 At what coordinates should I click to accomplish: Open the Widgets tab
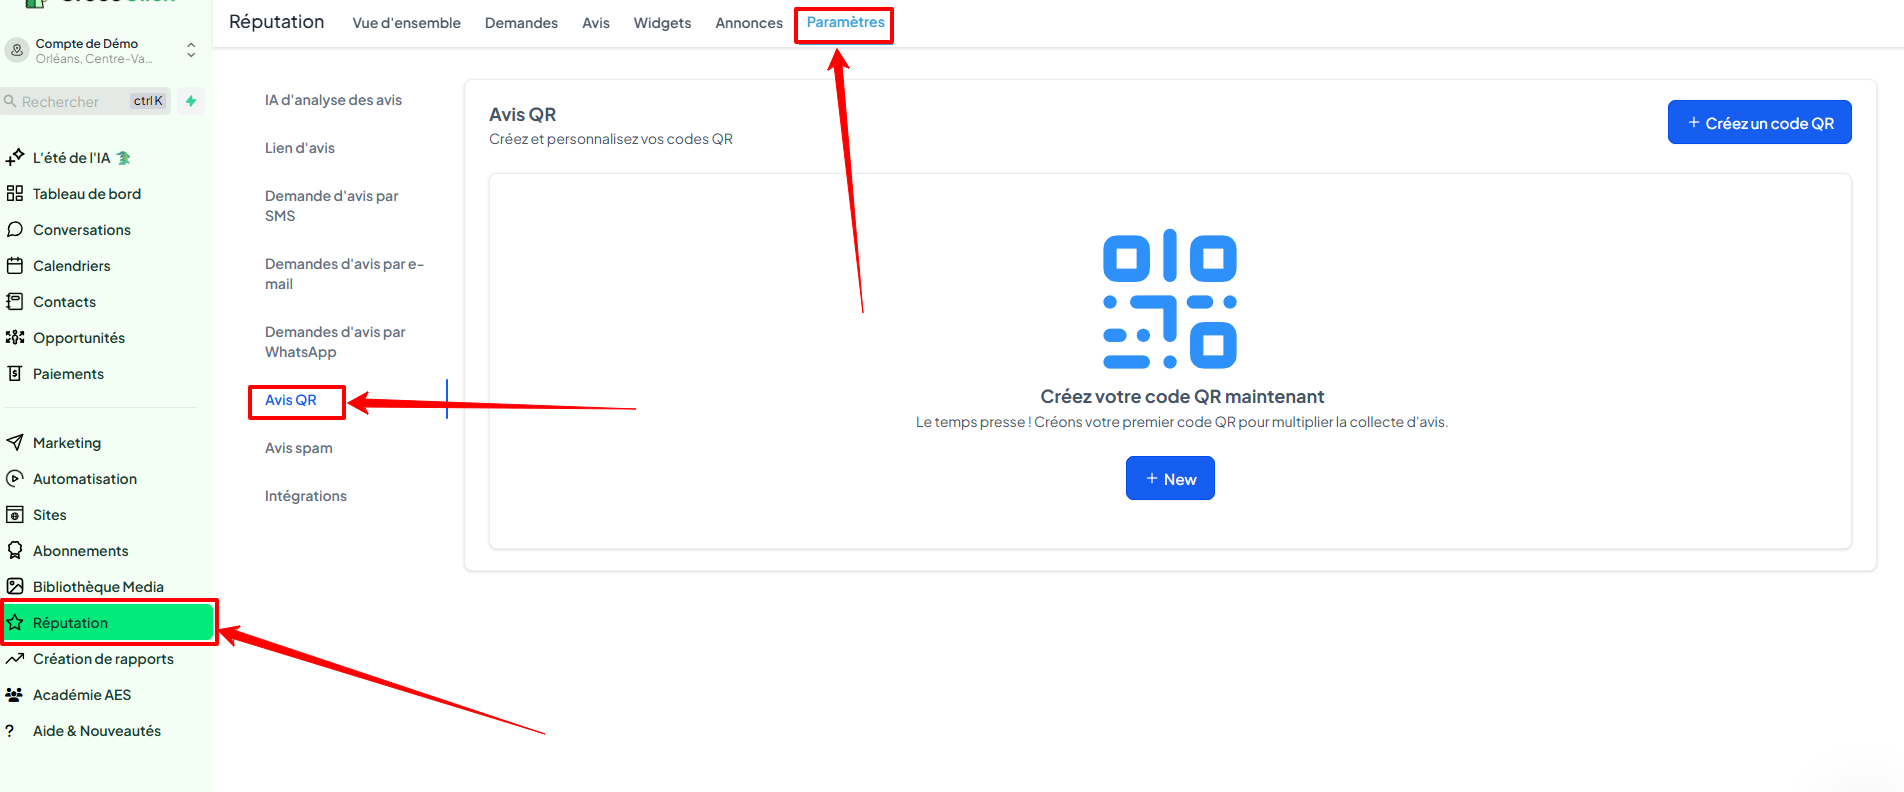point(662,23)
